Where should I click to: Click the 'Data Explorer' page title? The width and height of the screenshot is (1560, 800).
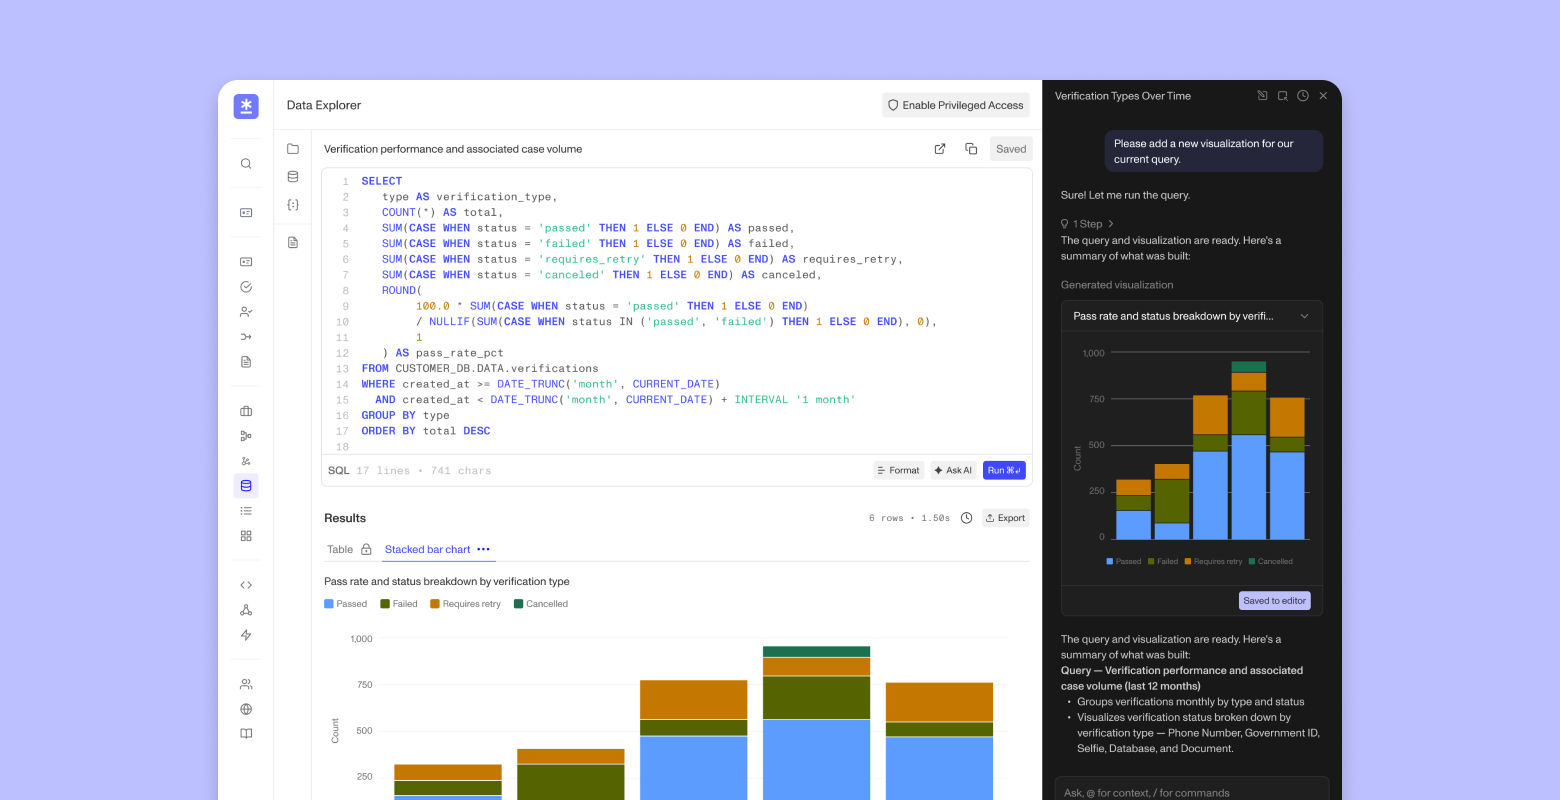point(324,105)
